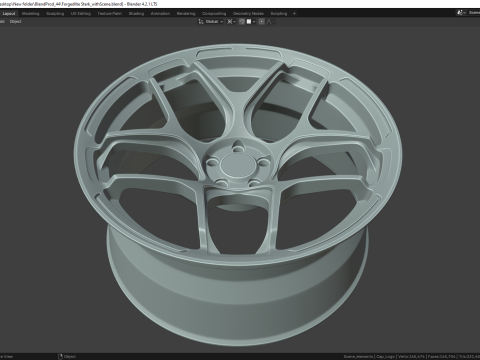Viewport: 480px width, 360px height.
Task: Open the Compositing workspace tab
Action: tap(214, 14)
